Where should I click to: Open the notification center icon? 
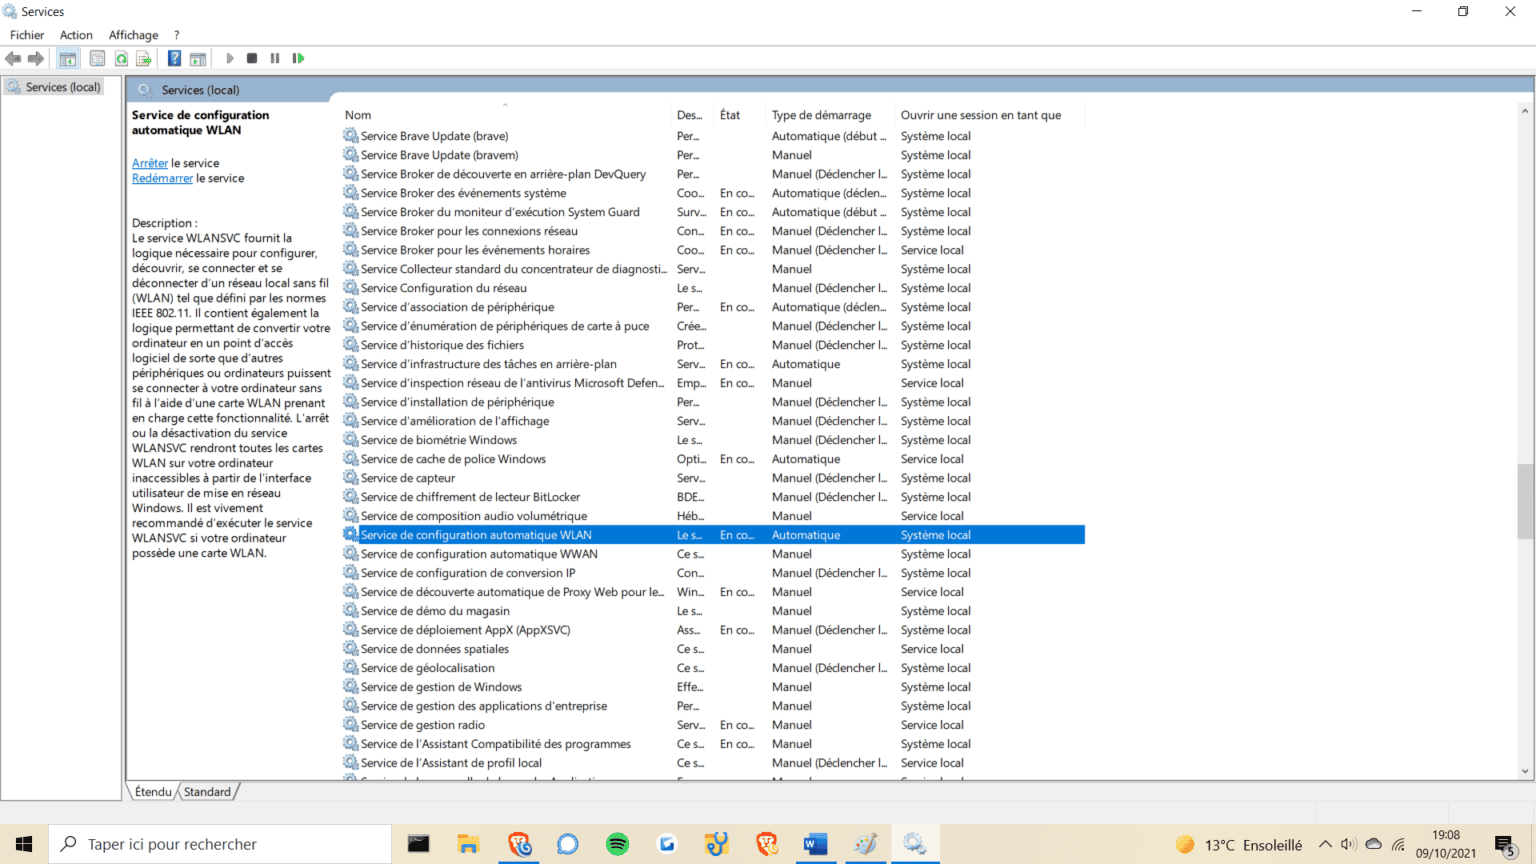(x=1506, y=846)
